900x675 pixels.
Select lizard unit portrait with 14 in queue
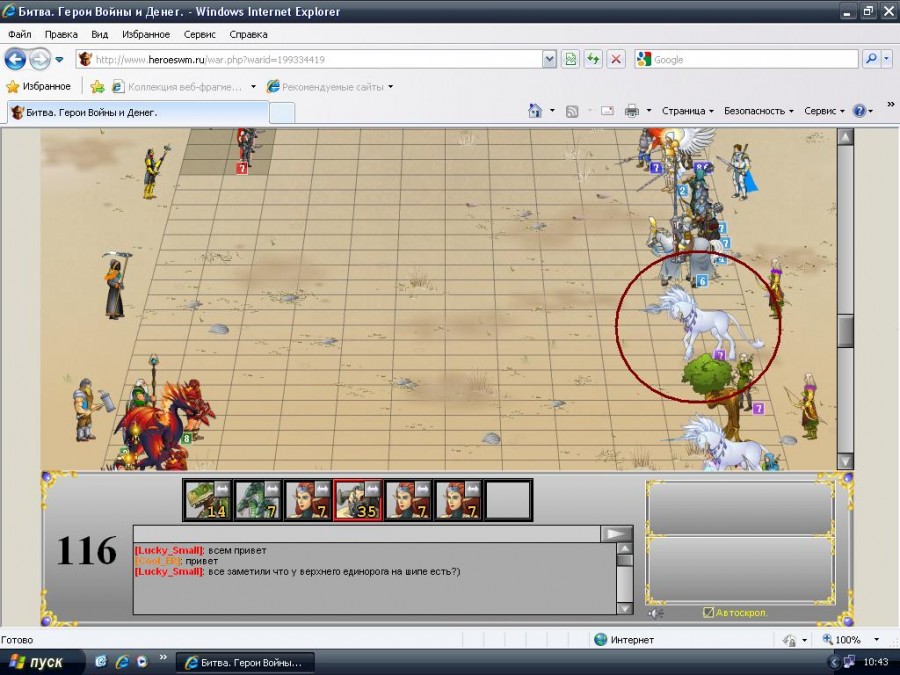pos(207,500)
